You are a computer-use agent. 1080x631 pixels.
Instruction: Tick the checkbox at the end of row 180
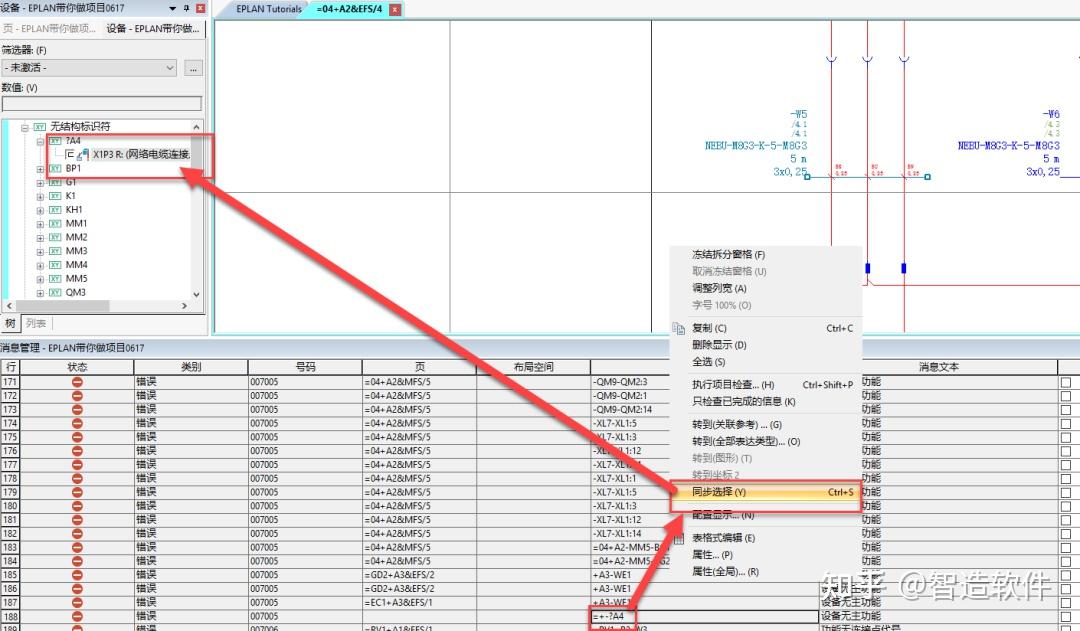pos(1066,506)
